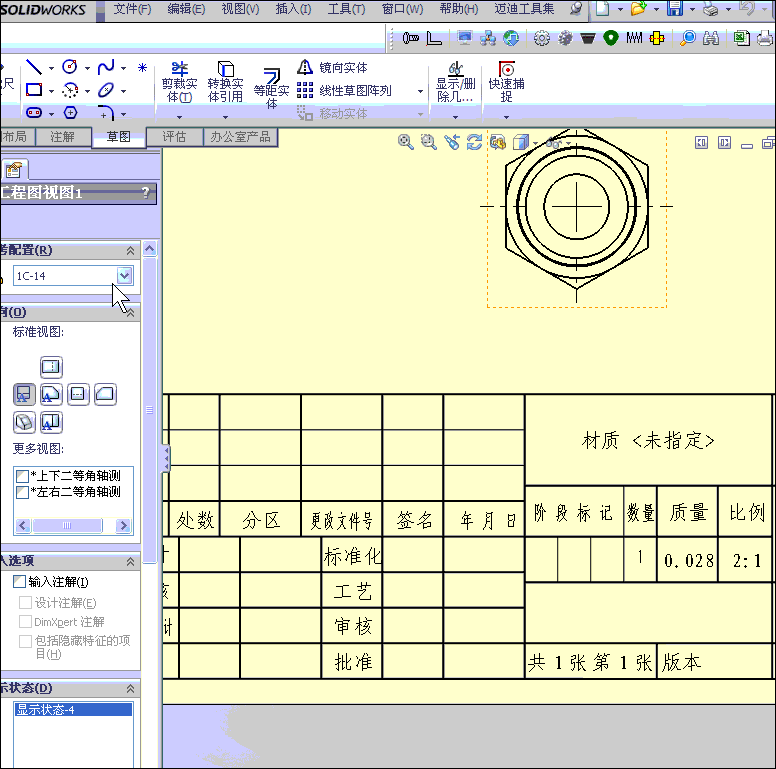Select the Point sketch tool (blue asterisk)
This screenshot has width=776, height=769.
(143, 67)
